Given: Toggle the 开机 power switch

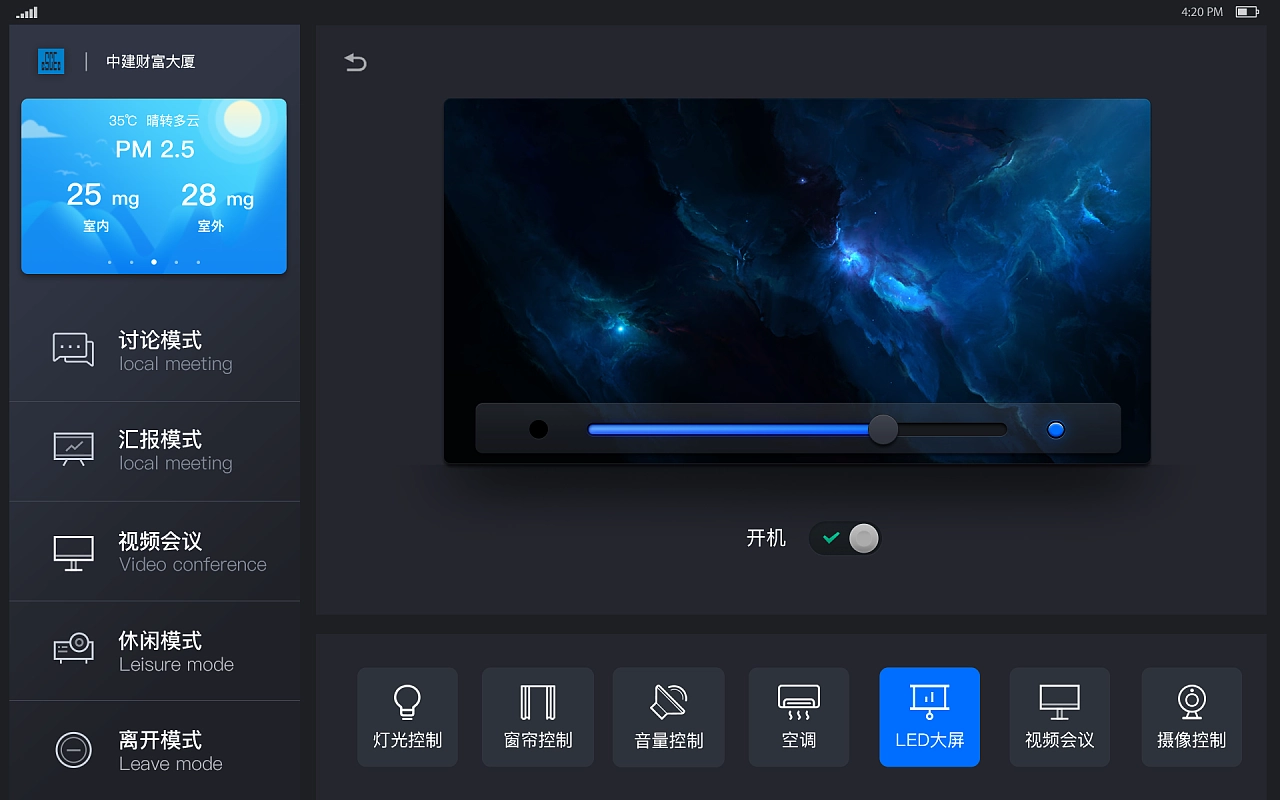Looking at the screenshot, I should (x=845, y=538).
